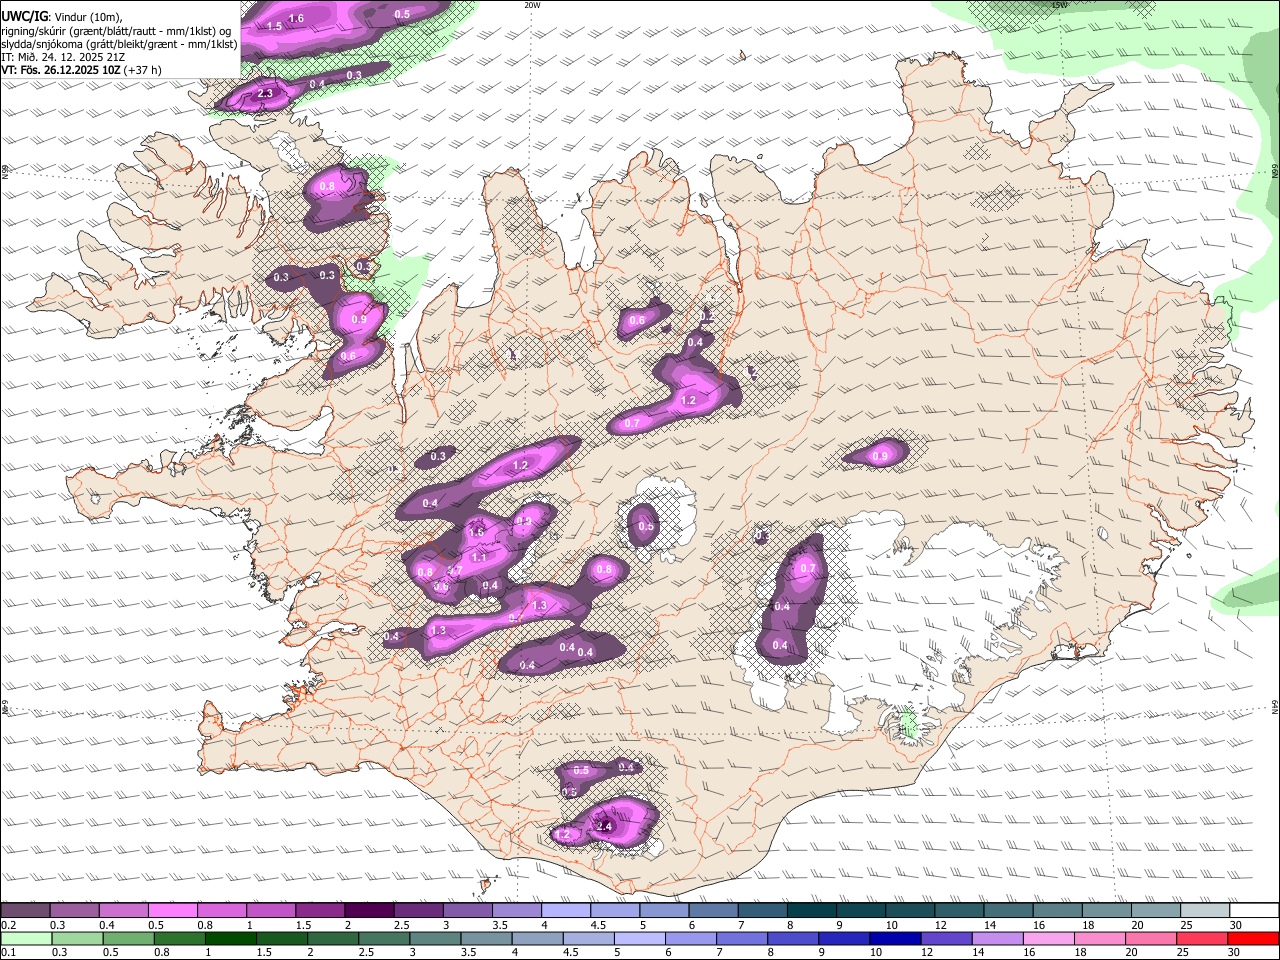This screenshot has width=1280, height=960.
Task: Click the "15W" longitude label
Action: (1059, 5)
